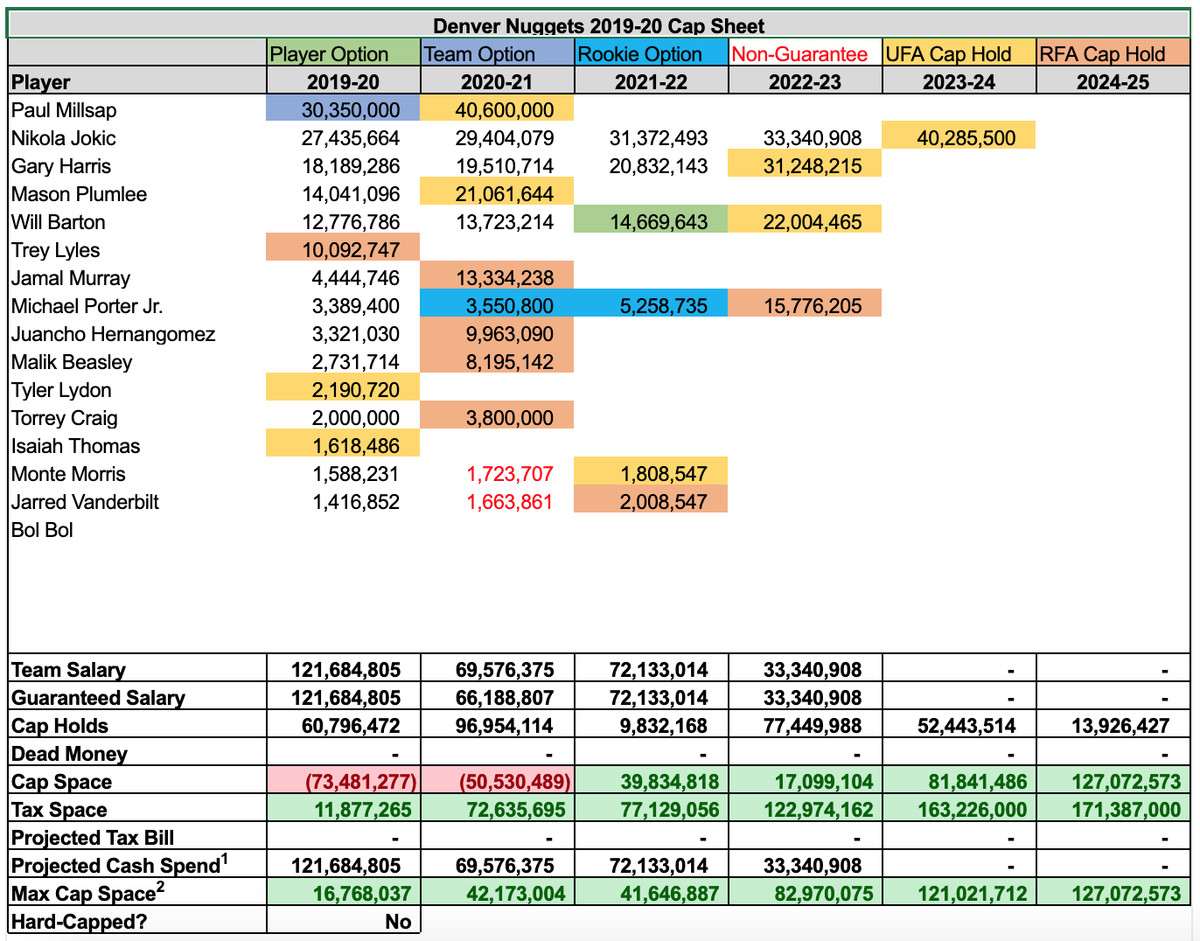Select Isaiah Thomas's 1,618,486 cell
The image size is (1200, 941).
pos(344,445)
